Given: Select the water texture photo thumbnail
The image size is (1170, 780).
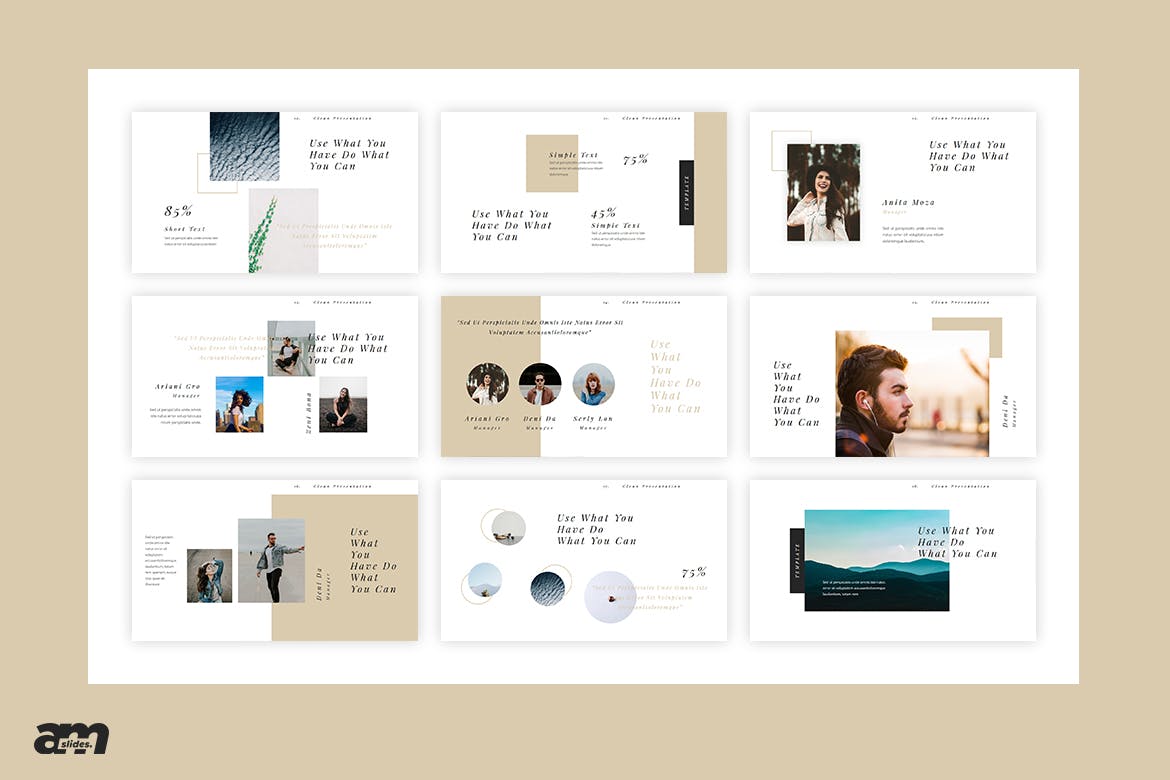Looking at the screenshot, I should pos(244,146).
